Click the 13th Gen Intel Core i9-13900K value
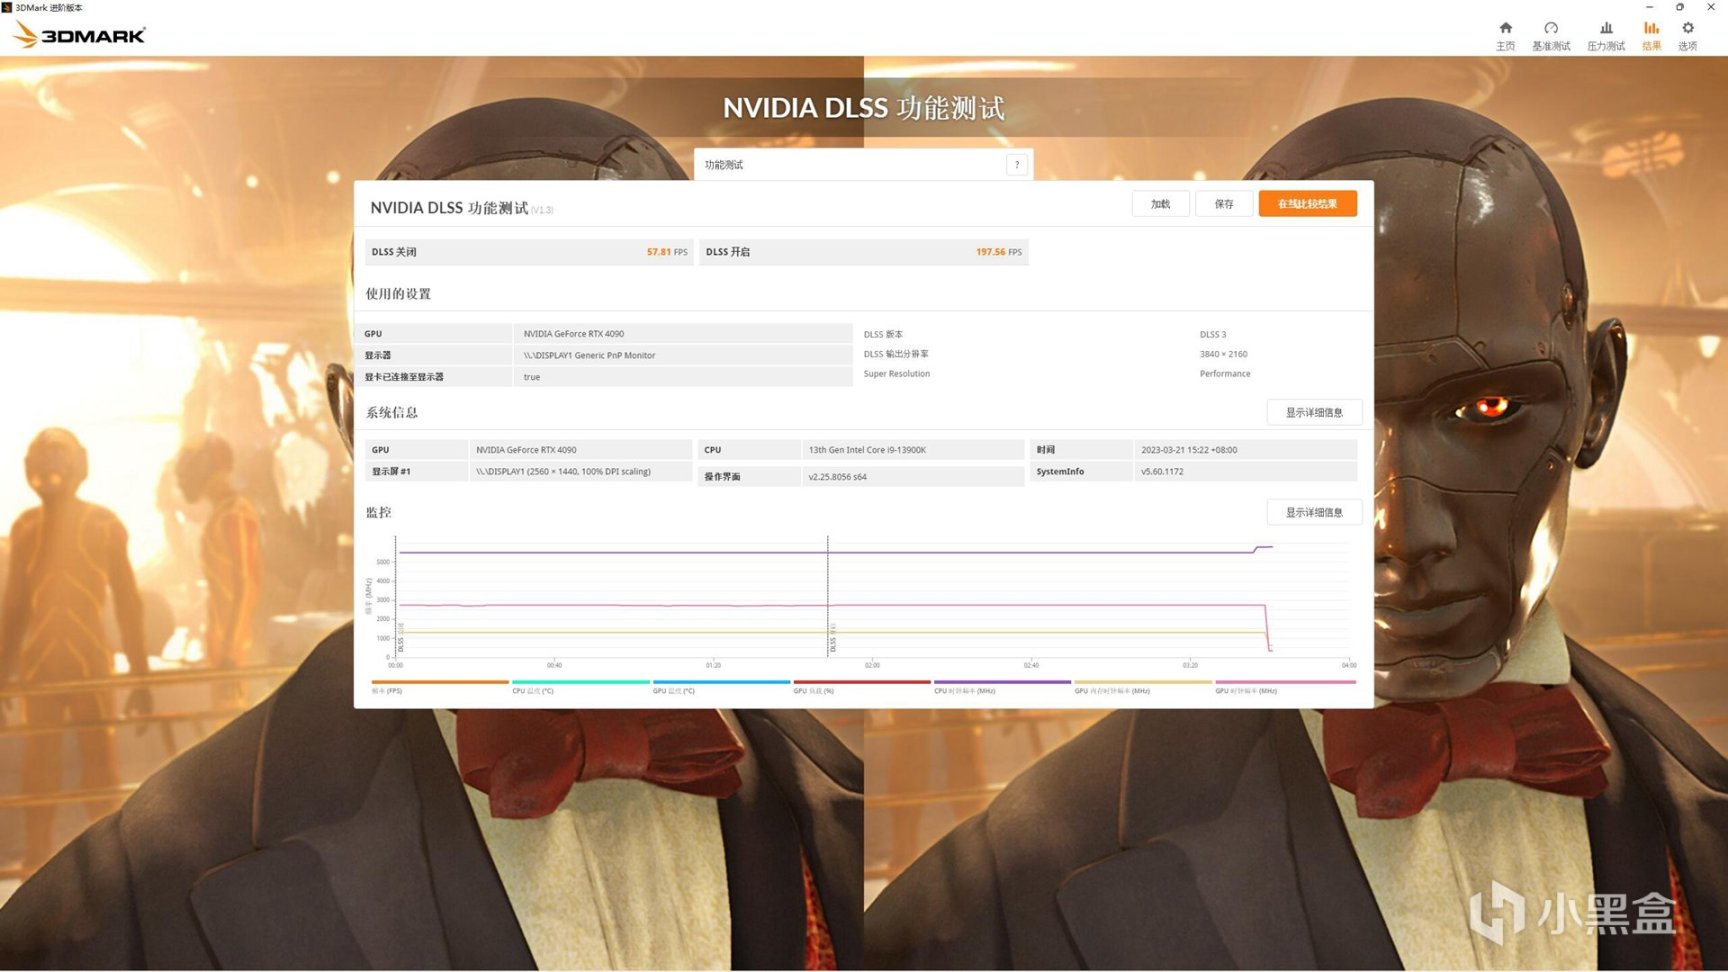The width and height of the screenshot is (1728, 972). [867, 450]
